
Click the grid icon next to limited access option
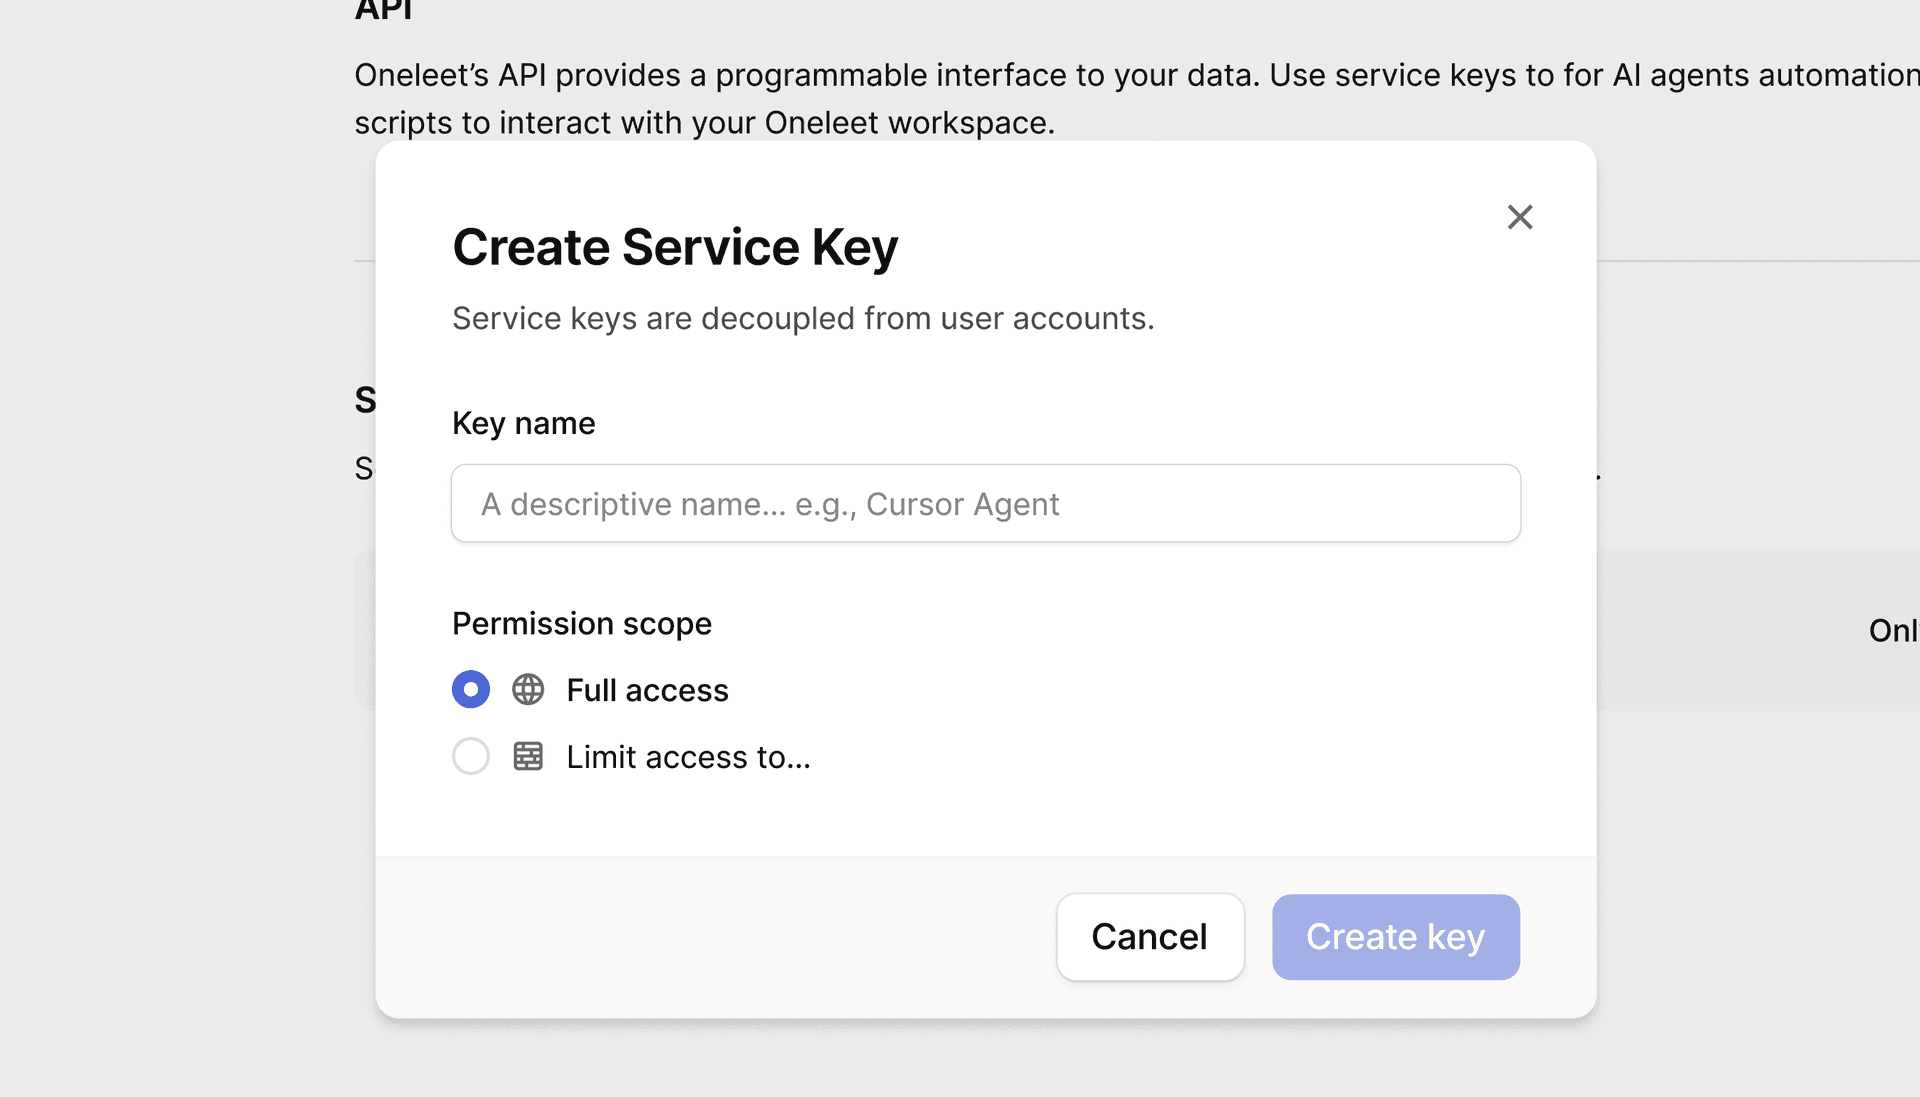pyautogui.click(x=527, y=756)
